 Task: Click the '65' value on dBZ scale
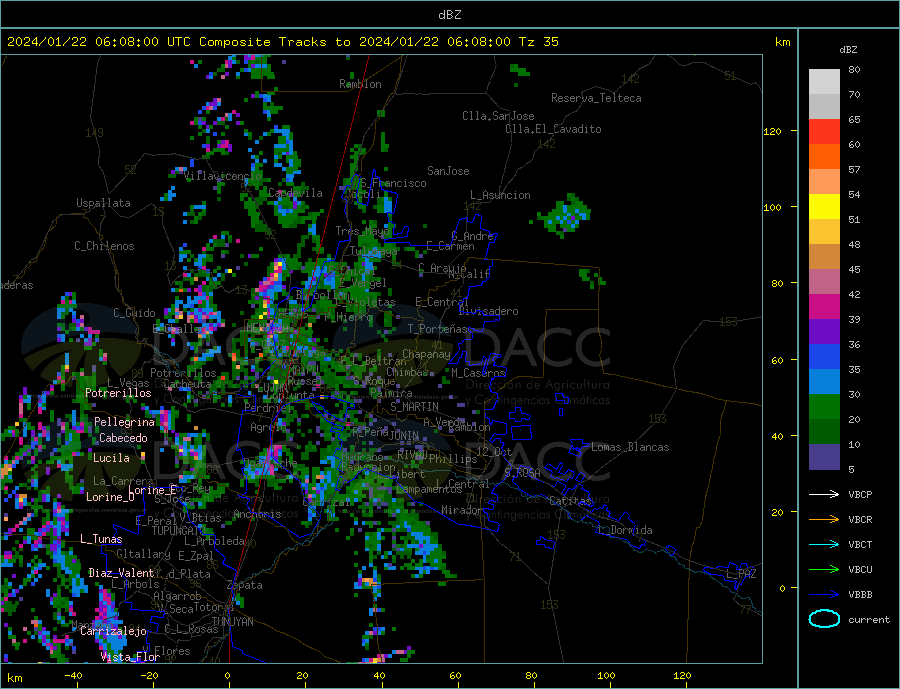854,119
